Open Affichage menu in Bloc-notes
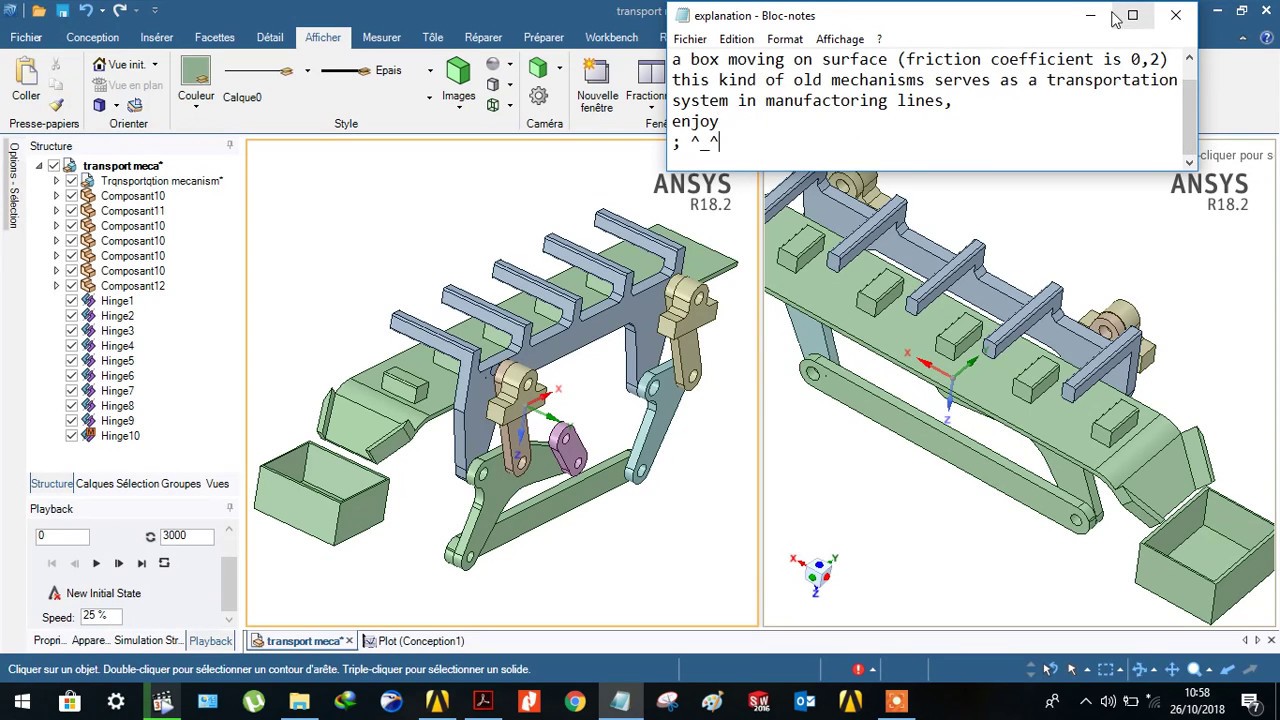The width and height of the screenshot is (1280, 720). click(x=840, y=39)
